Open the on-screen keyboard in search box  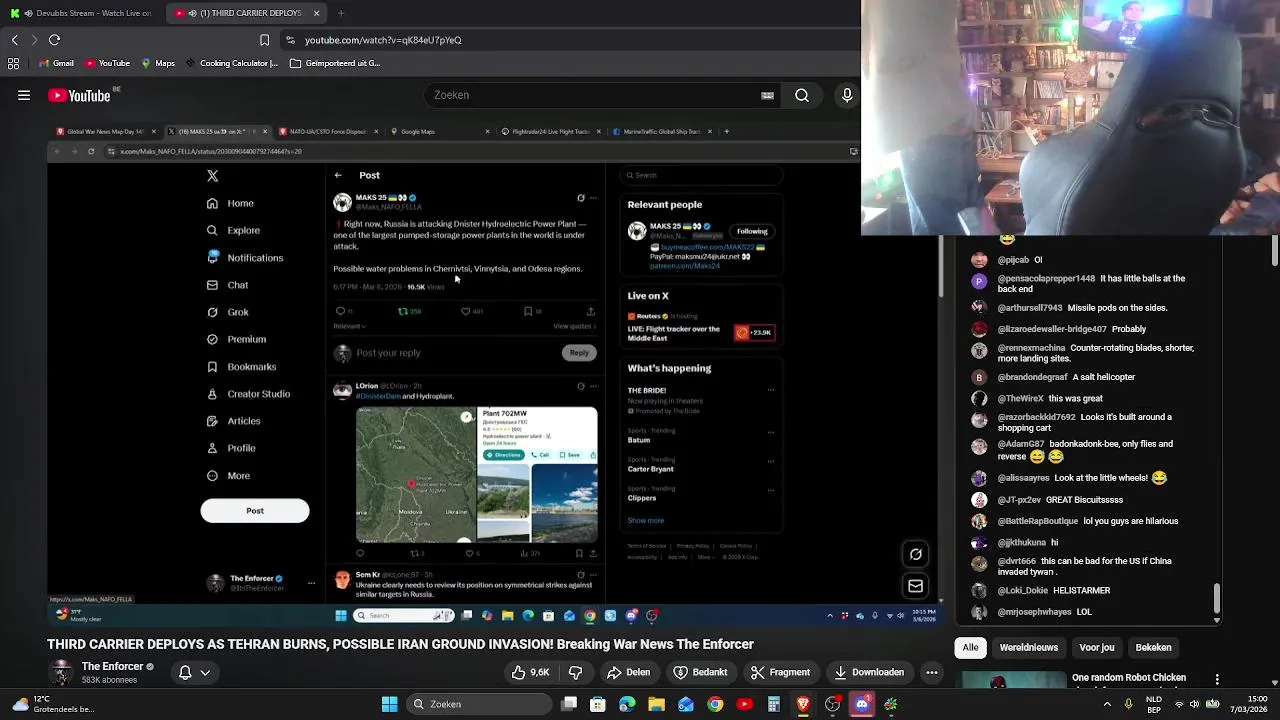[x=767, y=95]
